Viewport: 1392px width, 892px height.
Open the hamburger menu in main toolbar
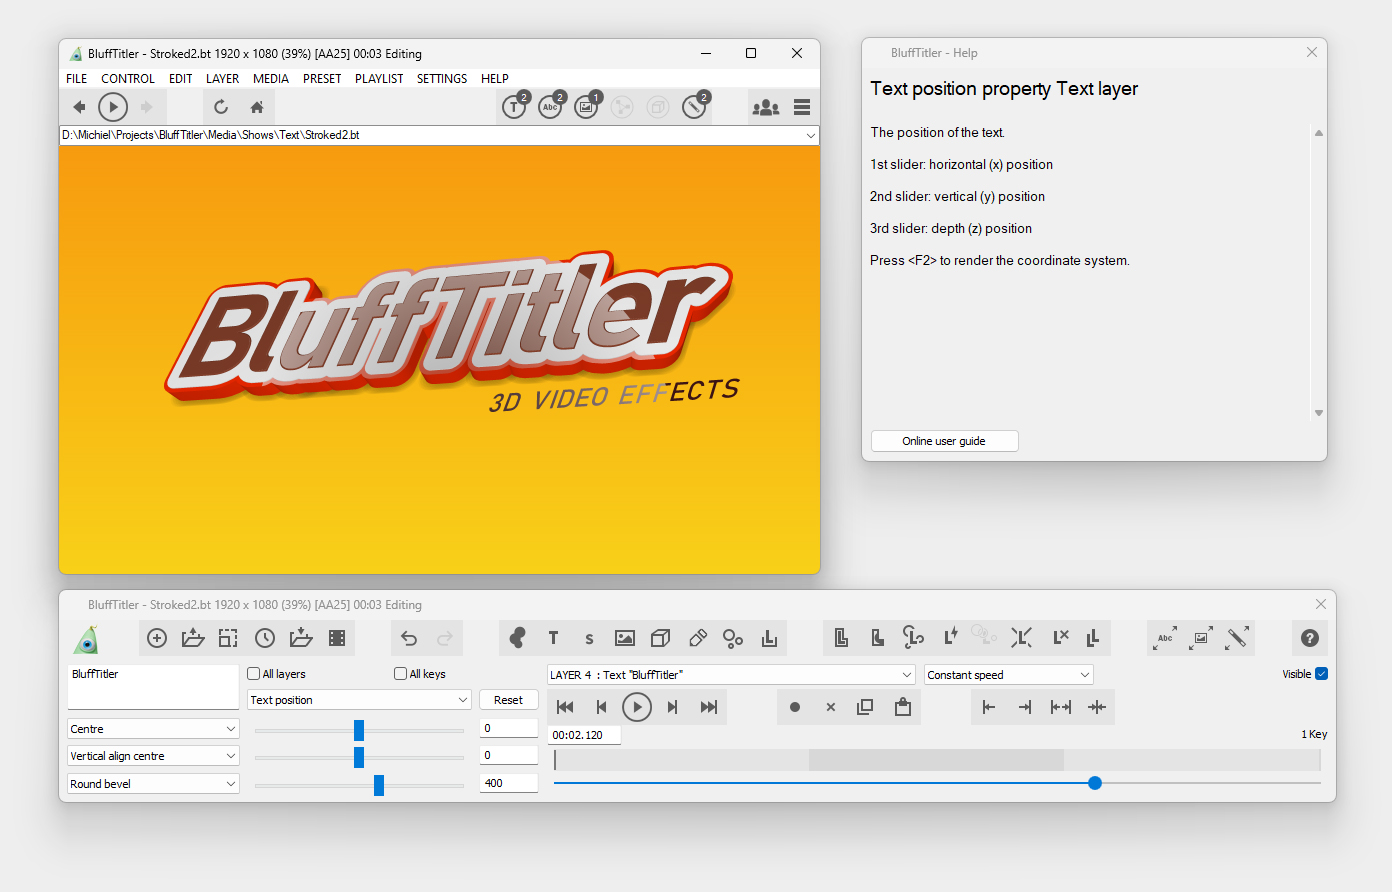(802, 107)
